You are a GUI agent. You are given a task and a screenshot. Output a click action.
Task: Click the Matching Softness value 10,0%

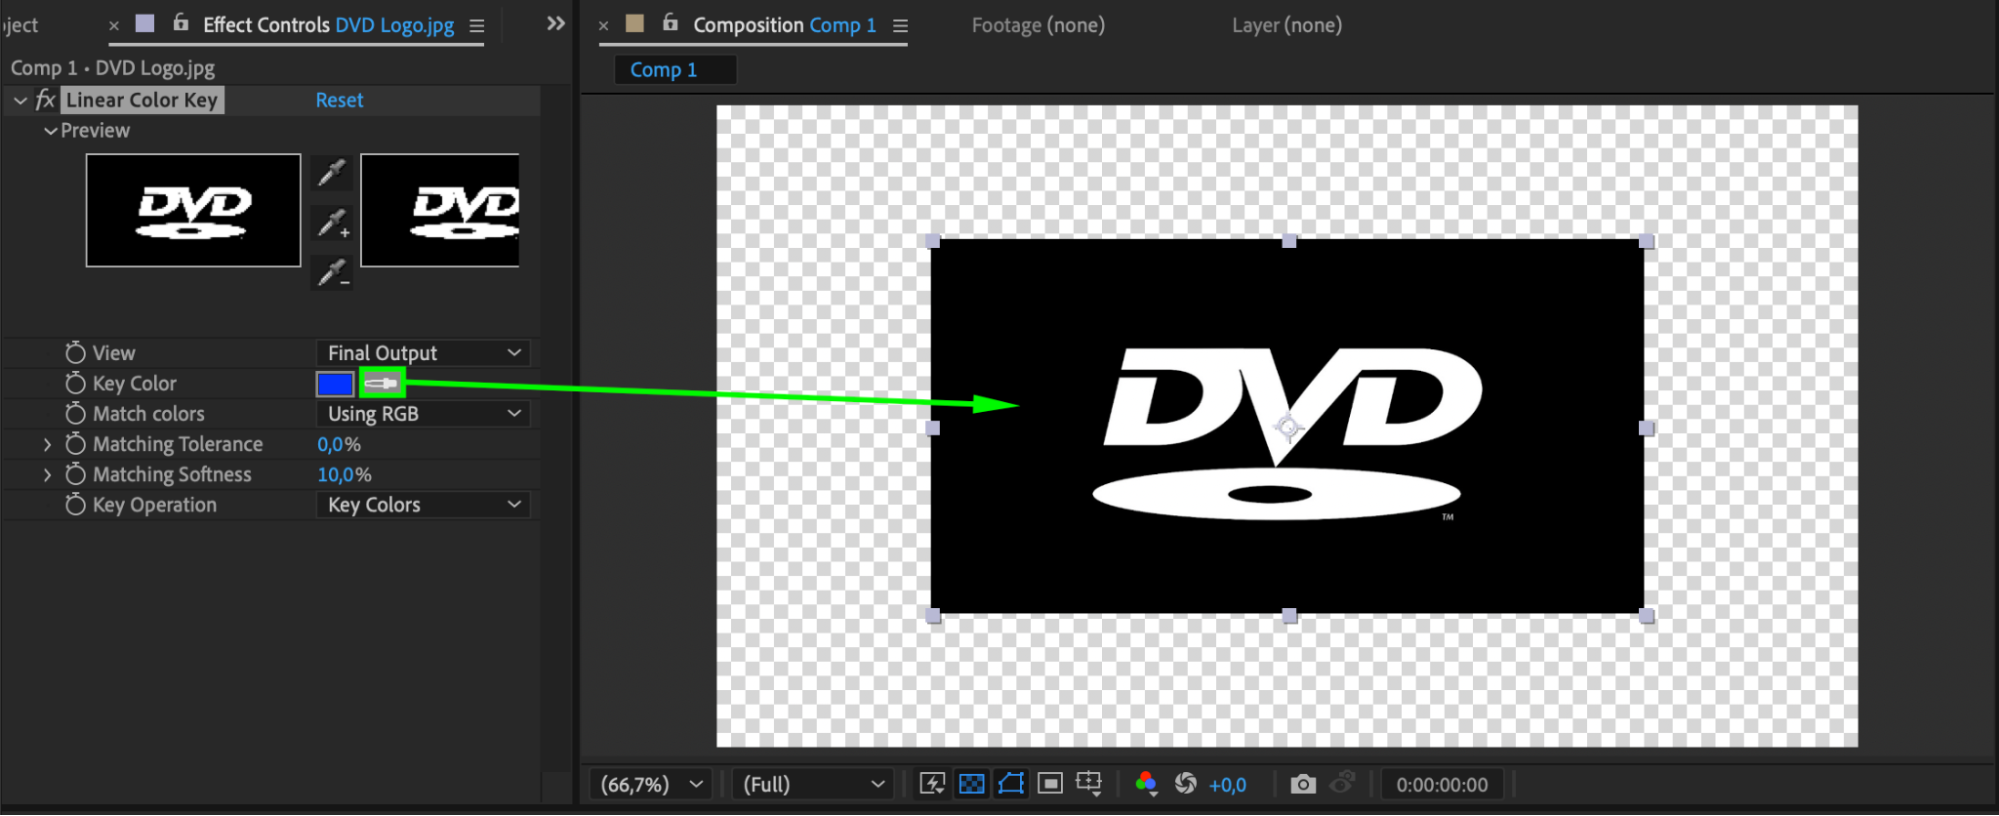pyautogui.click(x=344, y=474)
